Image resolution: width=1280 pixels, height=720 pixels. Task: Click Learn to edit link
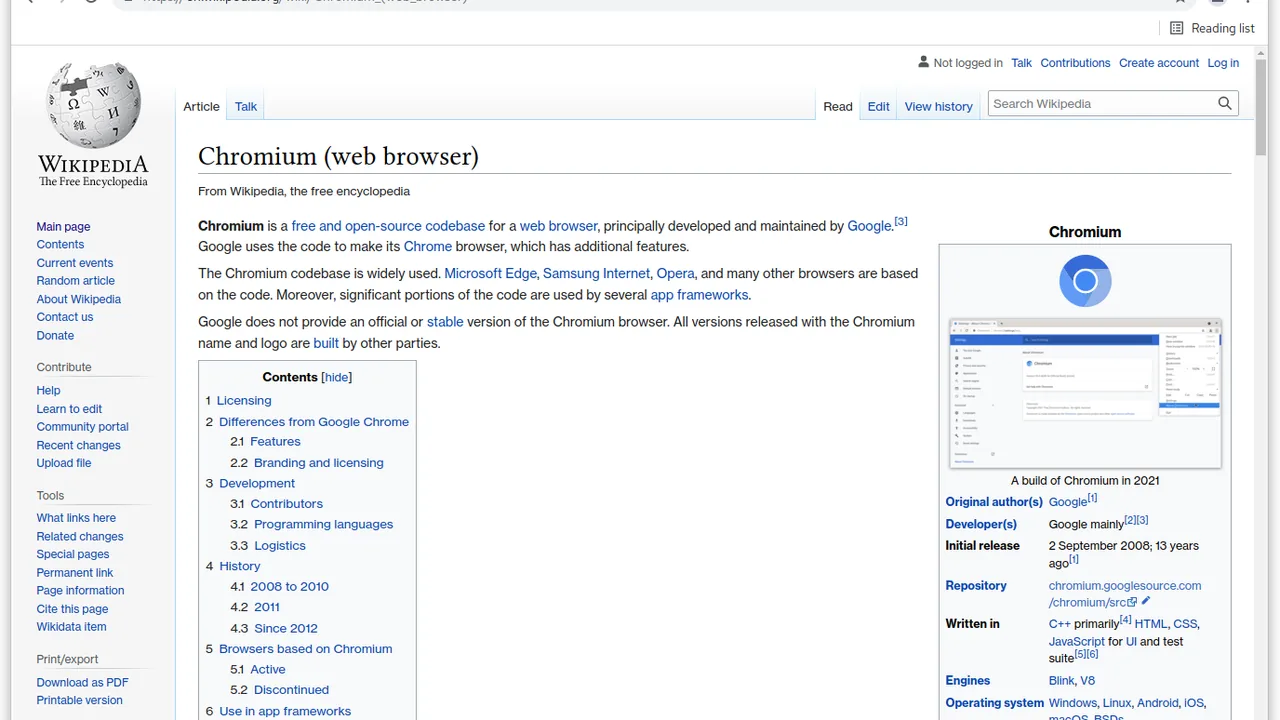(69, 409)
